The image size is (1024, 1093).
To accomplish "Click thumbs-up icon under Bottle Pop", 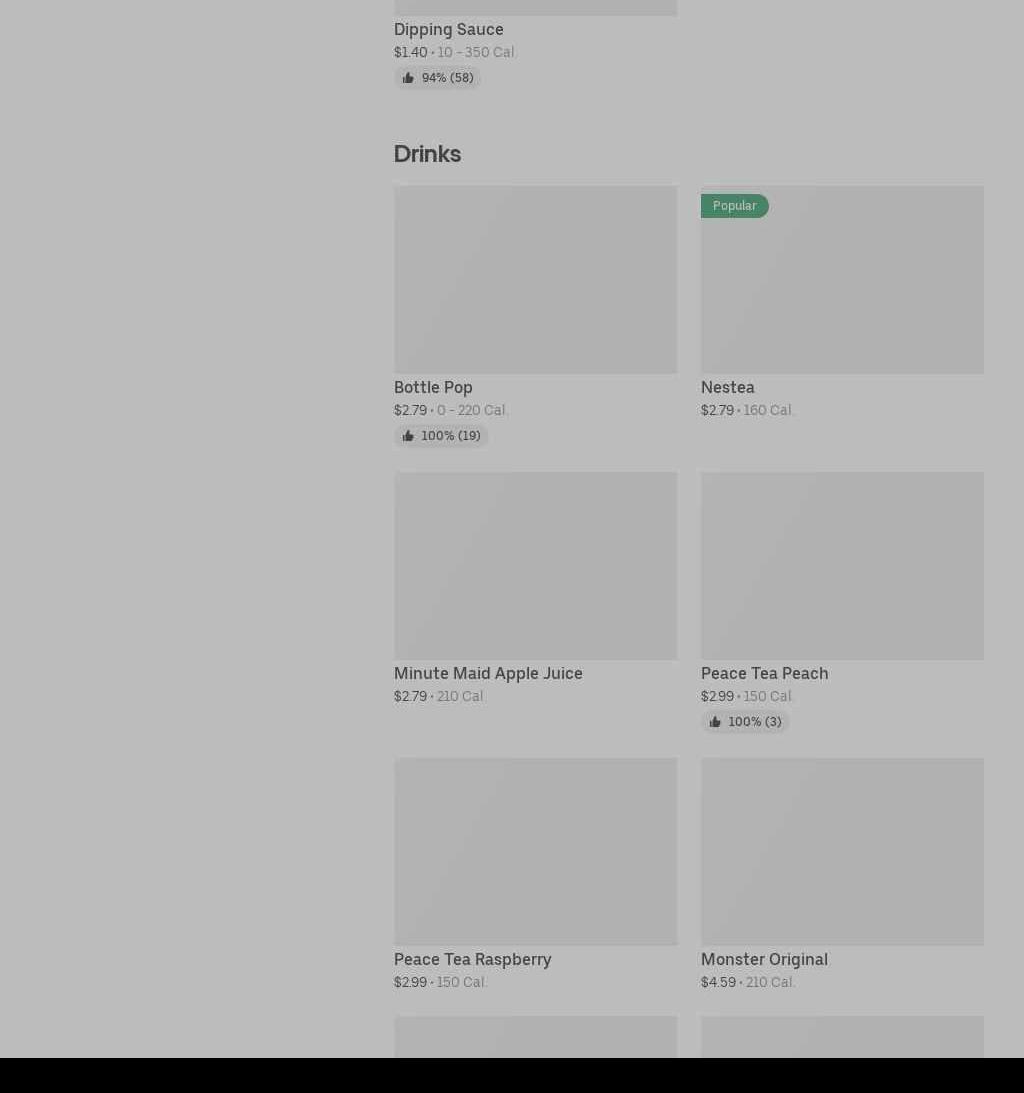I will click(x=408, y=436).
